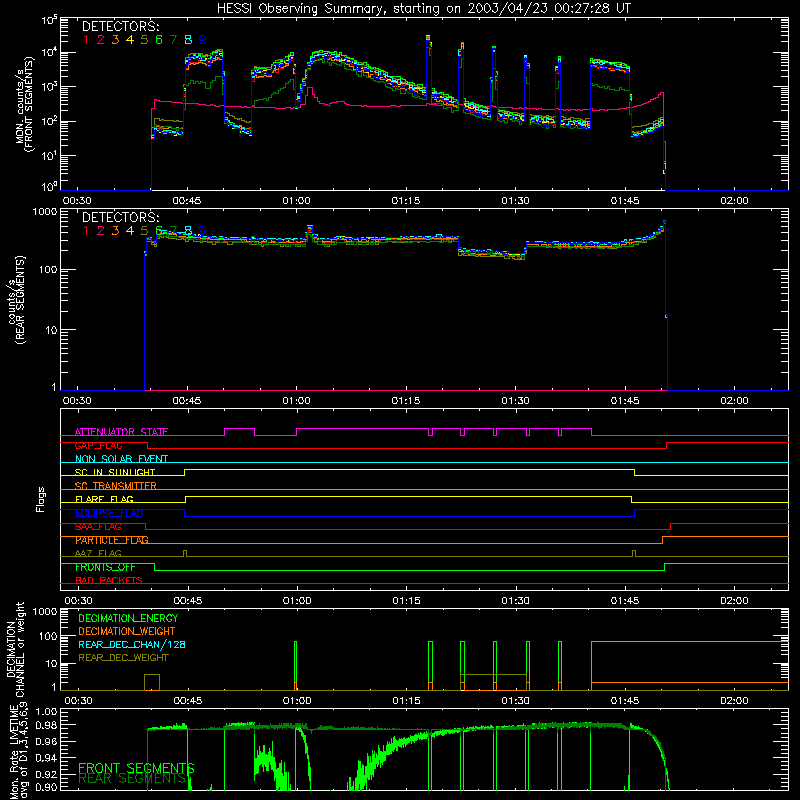Click the NON_SOLAR_EVENT flag label
800x800 pixels.
click(121, 459)
